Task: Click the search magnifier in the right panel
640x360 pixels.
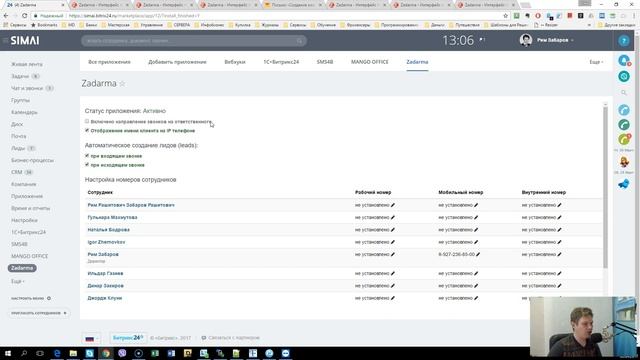Action: pyautogui.click(x=624, y=93)
